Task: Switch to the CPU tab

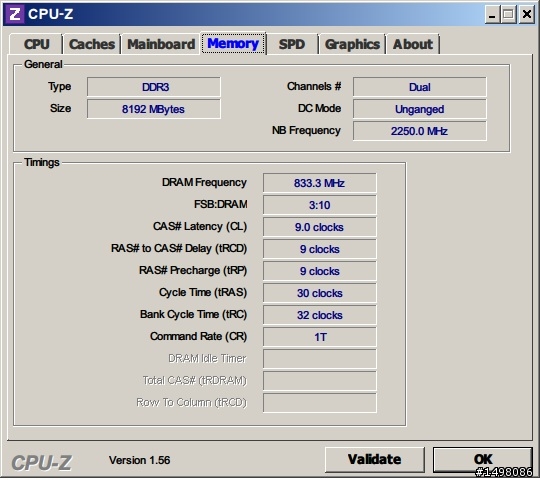Action: point(37,44)
